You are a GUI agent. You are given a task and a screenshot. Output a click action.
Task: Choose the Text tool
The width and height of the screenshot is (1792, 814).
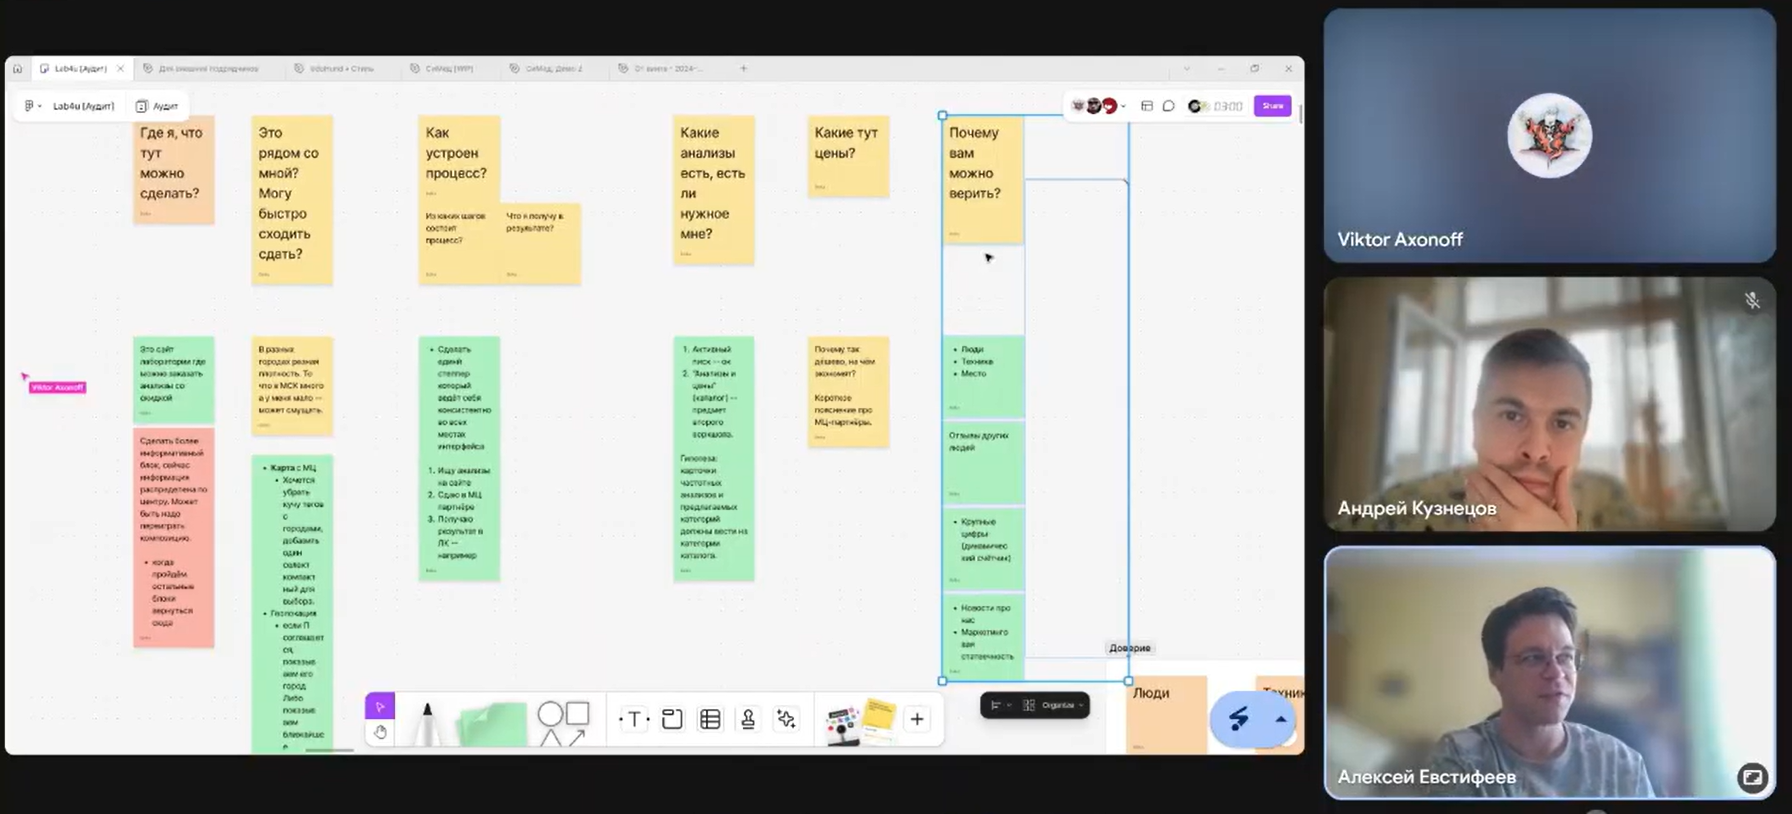[634, 719]
